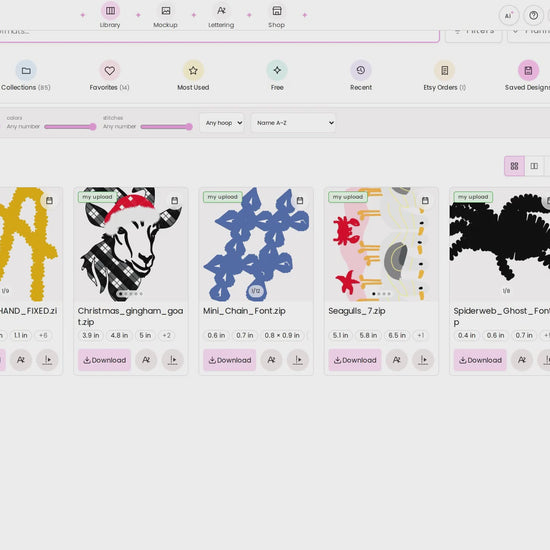Open Christmas gingham goat thumbnail
This screenshot has width=550, height=550.
(x=131, y=244)
